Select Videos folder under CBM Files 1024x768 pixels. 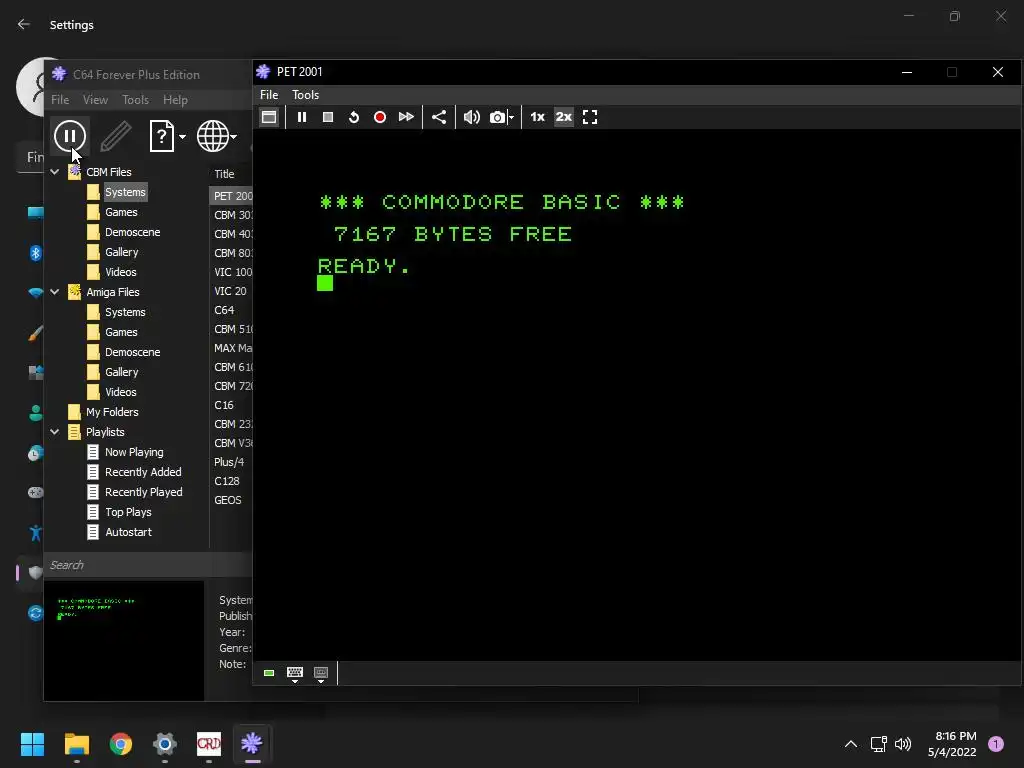[120, 272]
